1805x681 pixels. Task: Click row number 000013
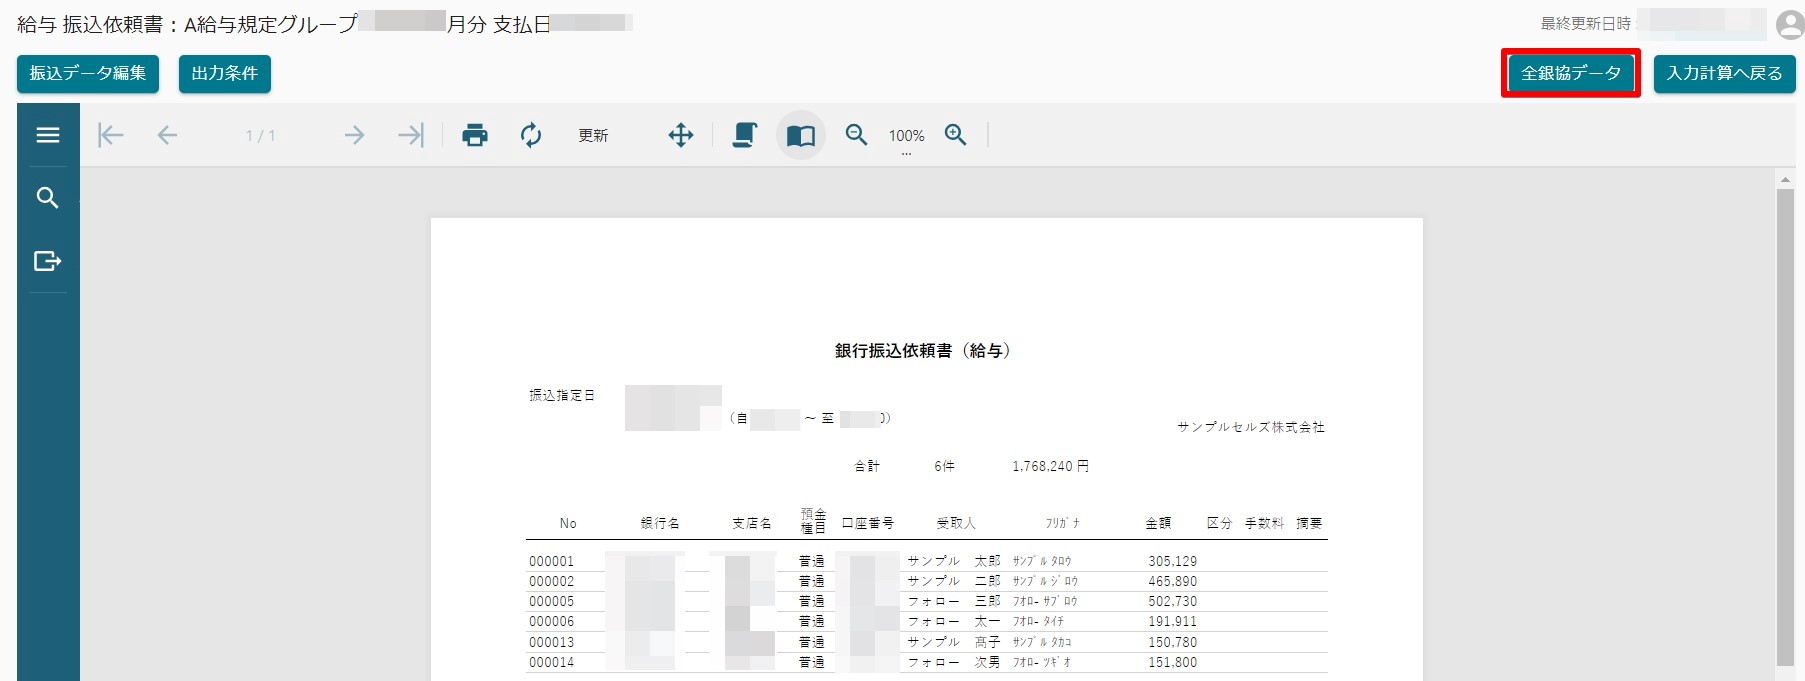(552, 642)
